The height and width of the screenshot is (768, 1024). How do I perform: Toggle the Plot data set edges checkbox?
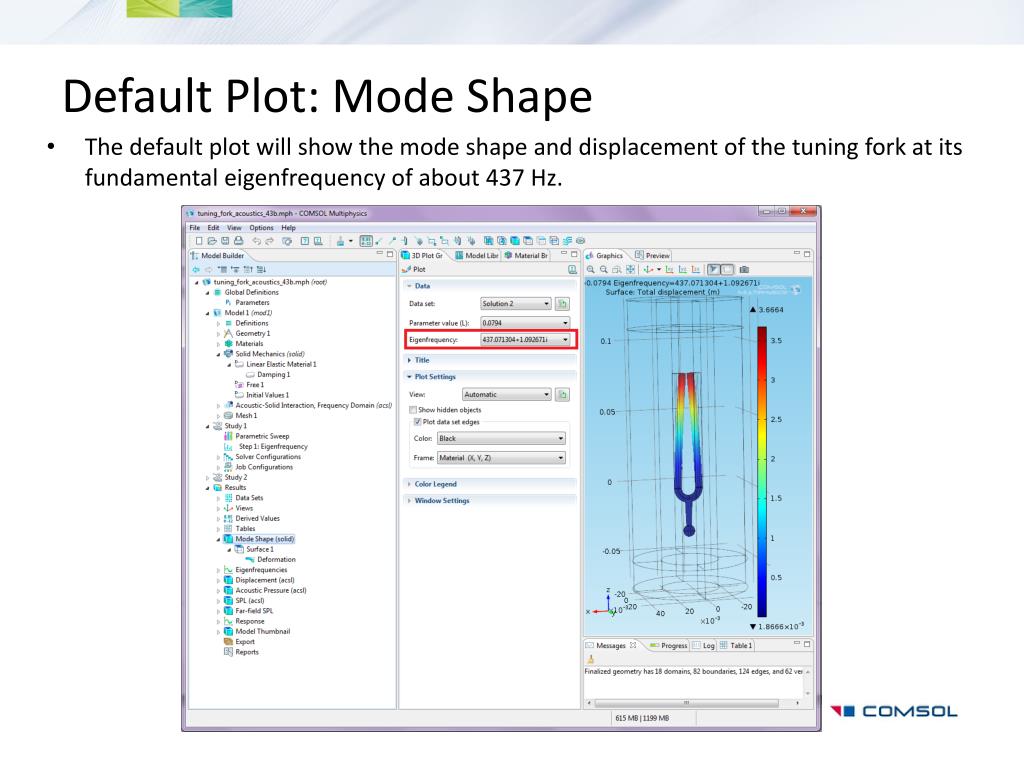(x=417, y=422)
